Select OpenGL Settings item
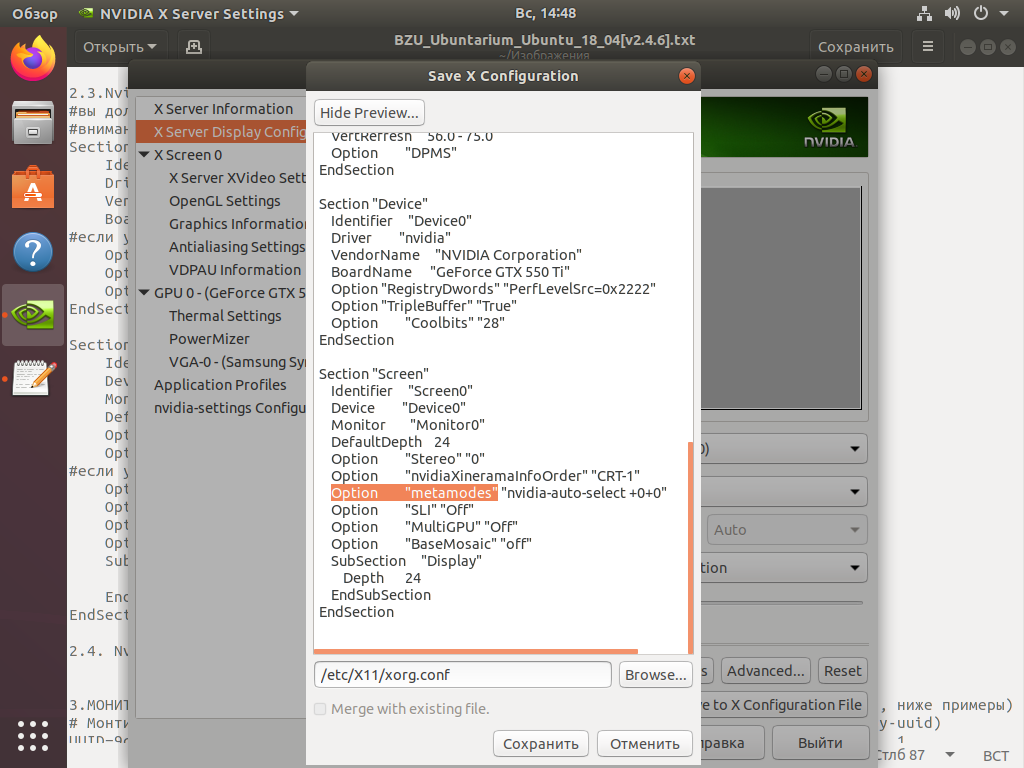 point(225,201)
